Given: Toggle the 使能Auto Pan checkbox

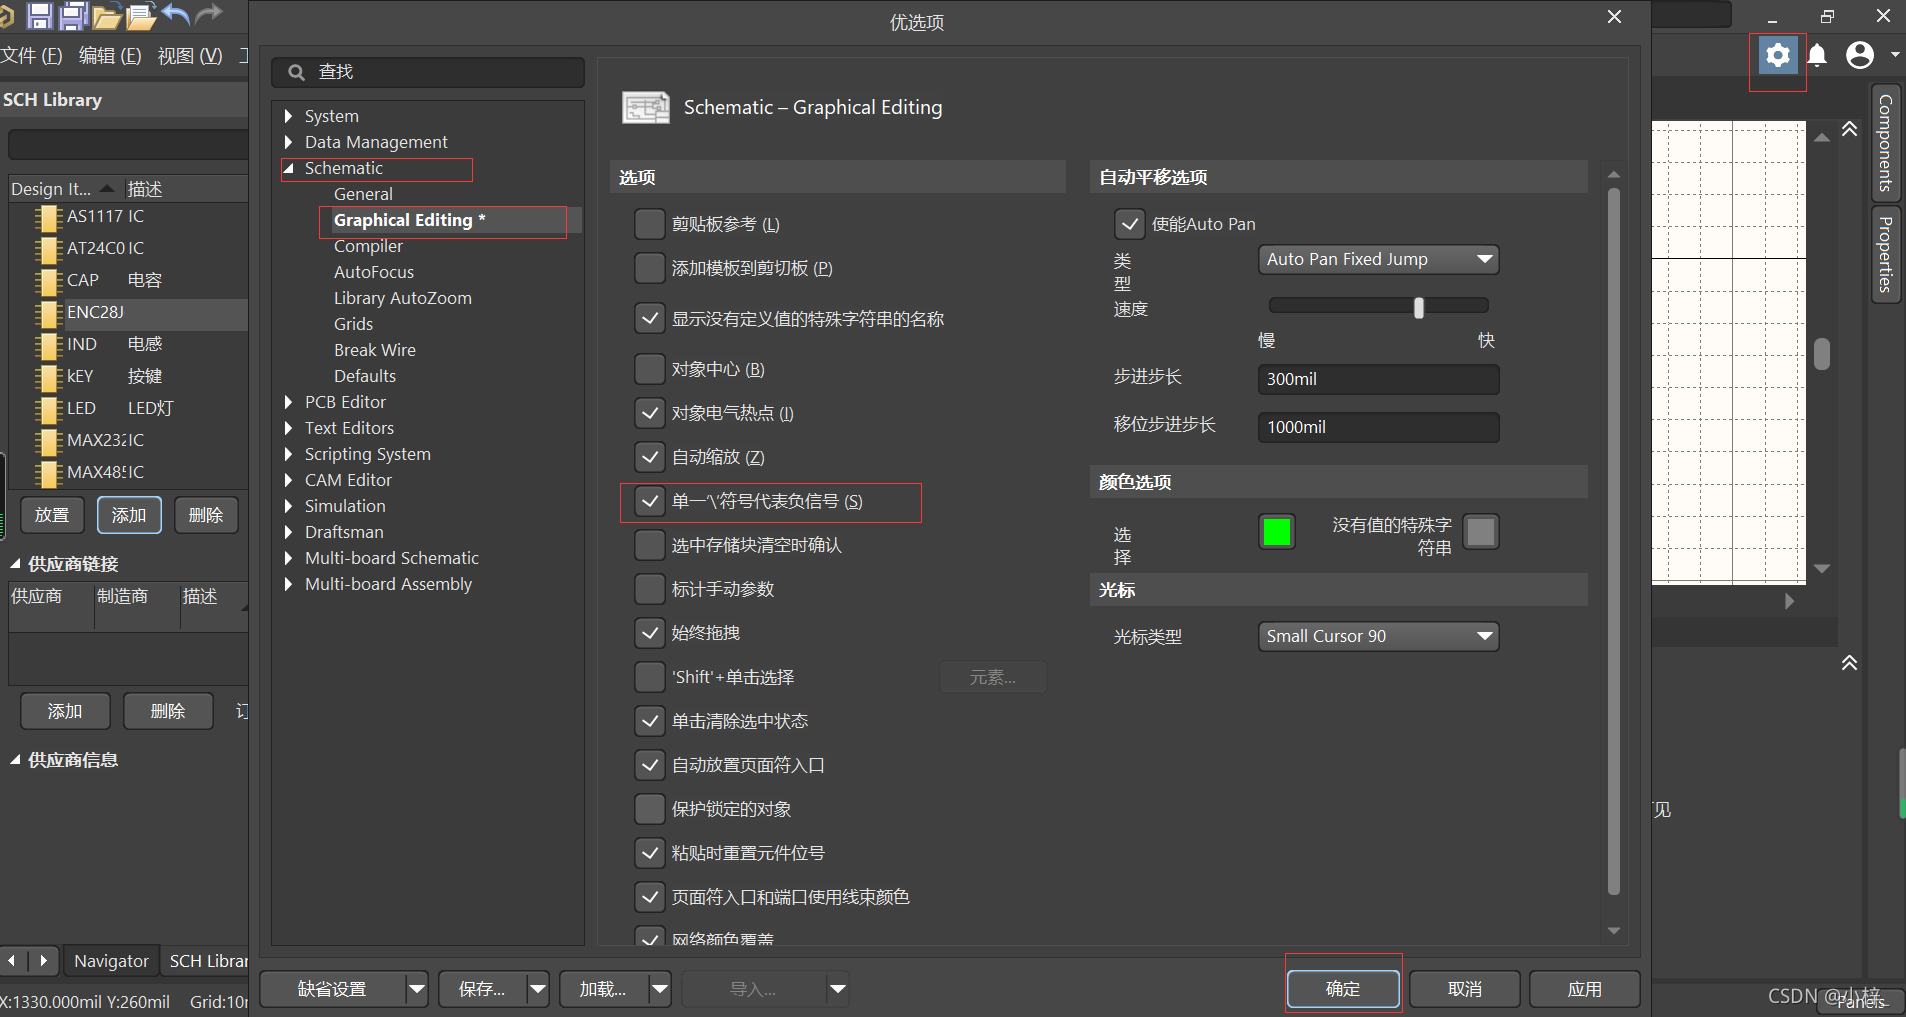Looking at the screenshot, I should tap(1130, 224).
